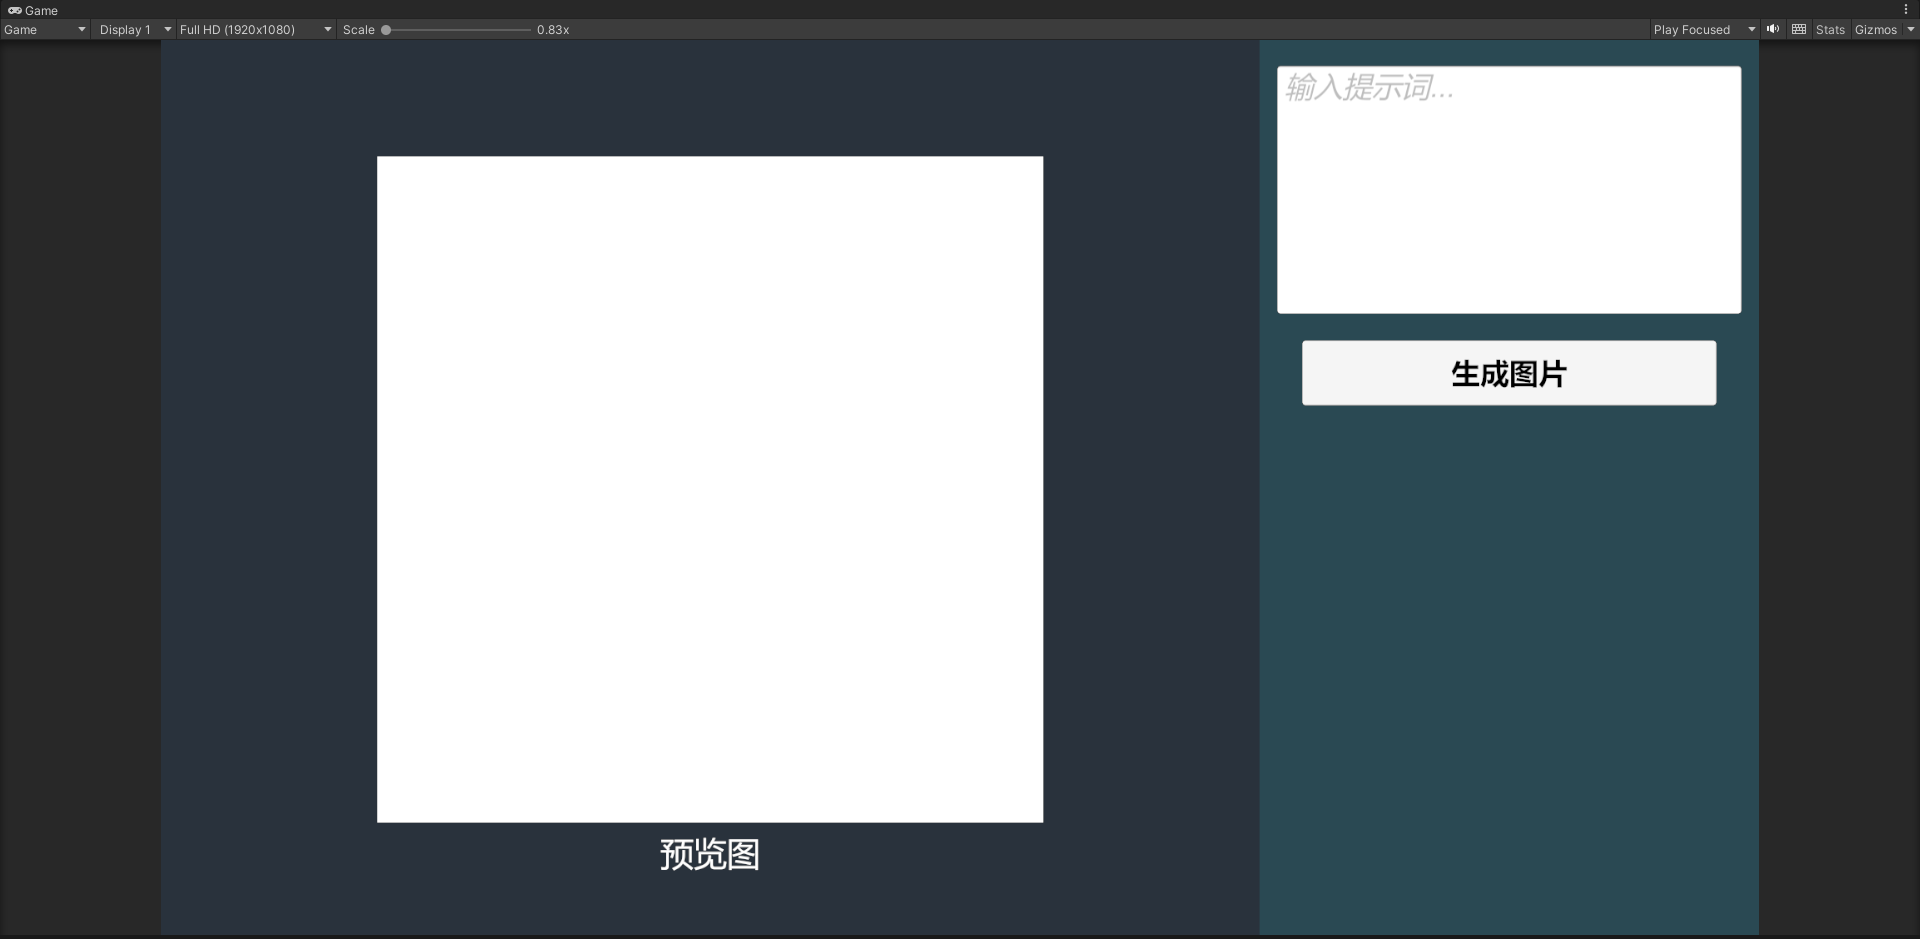Image resolution: width=1920 pixels, height=939 pixels.
Task: Click the 预览图 label text
Action: click(710, 855)
